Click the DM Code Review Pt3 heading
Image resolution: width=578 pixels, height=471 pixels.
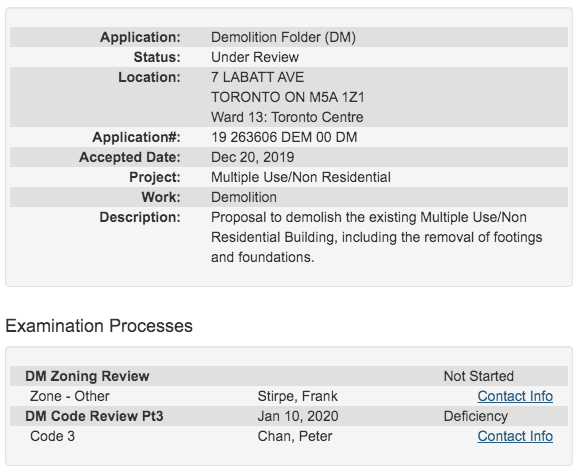click(x=94, y=416)
